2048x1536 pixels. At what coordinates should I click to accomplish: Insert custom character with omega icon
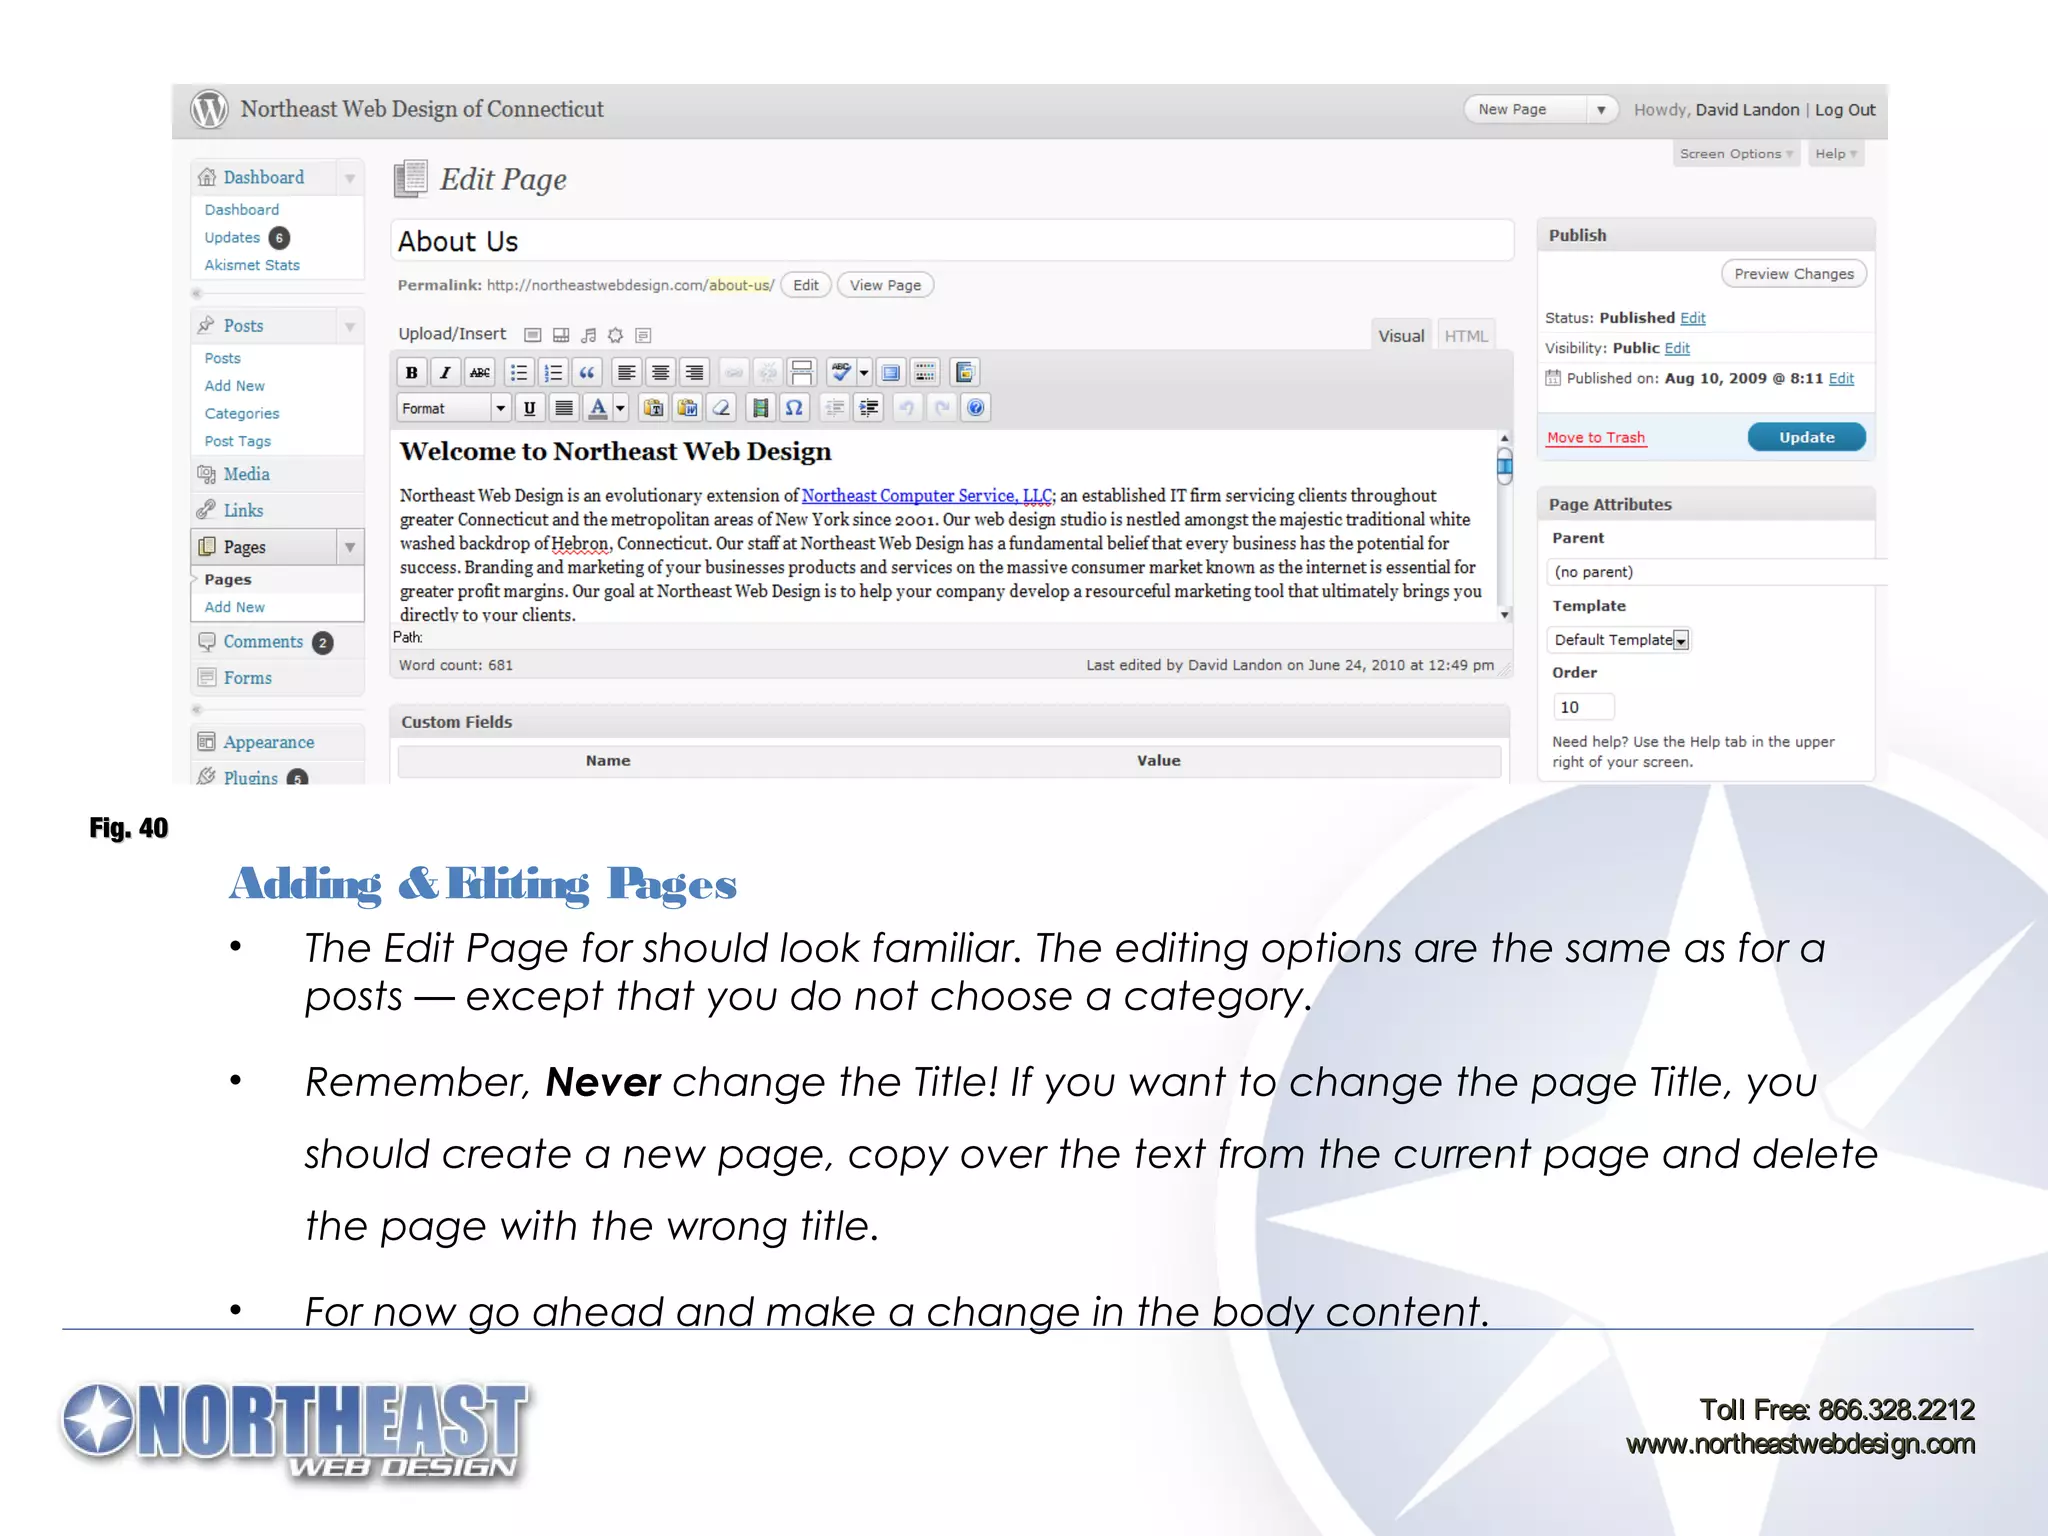click(794, 408)
